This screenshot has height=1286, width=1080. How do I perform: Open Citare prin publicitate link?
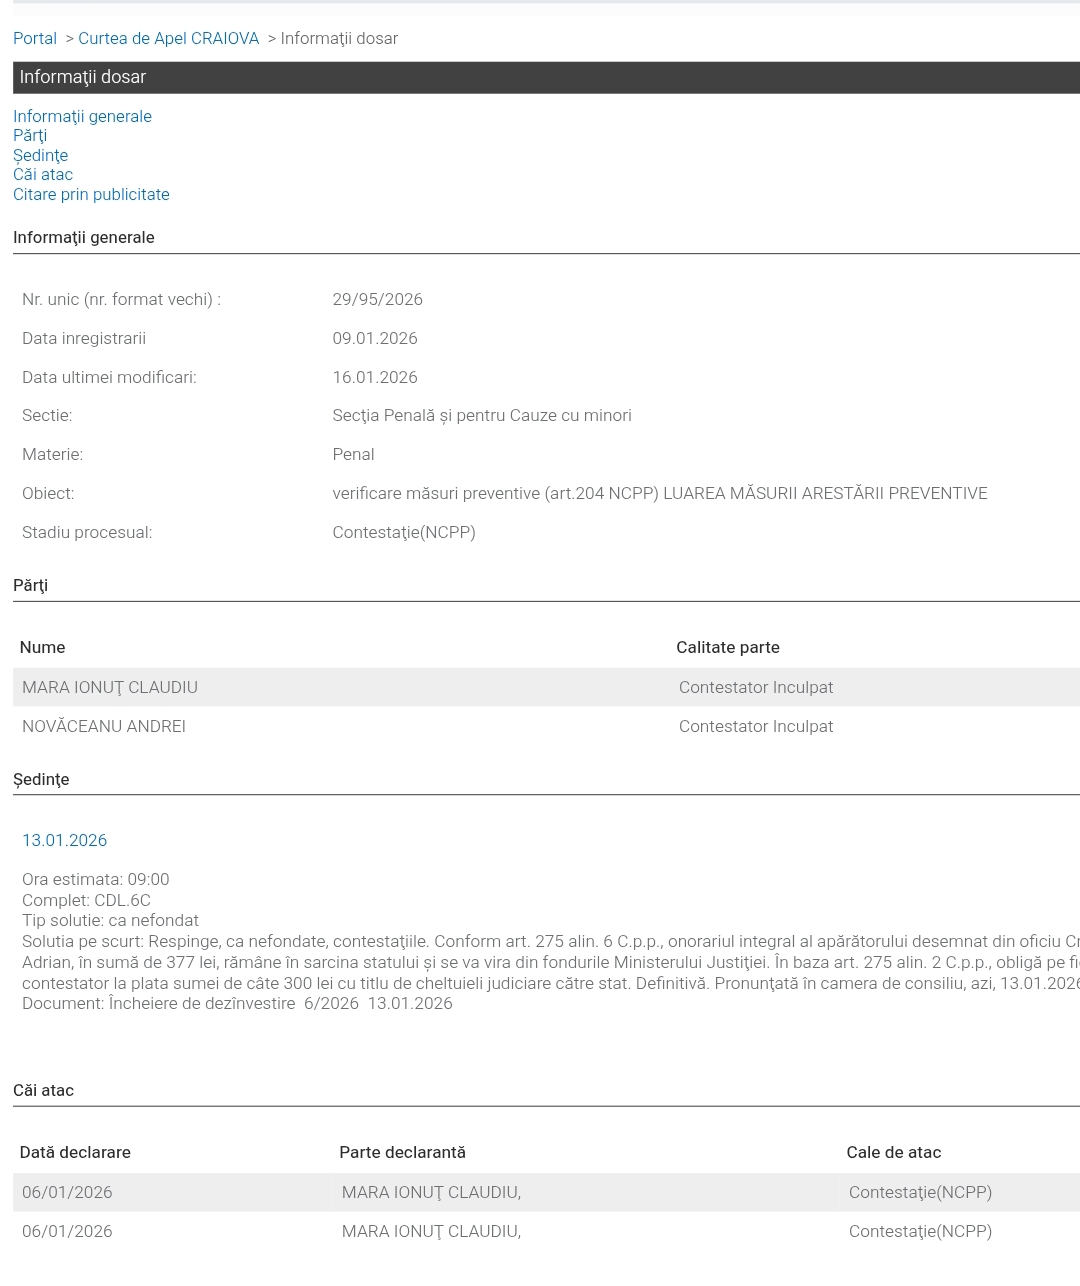(x=91, y=194)
